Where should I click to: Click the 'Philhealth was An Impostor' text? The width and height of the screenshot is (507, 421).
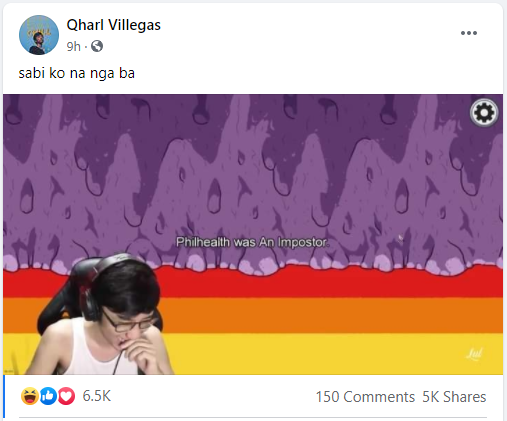coord(252,242)
